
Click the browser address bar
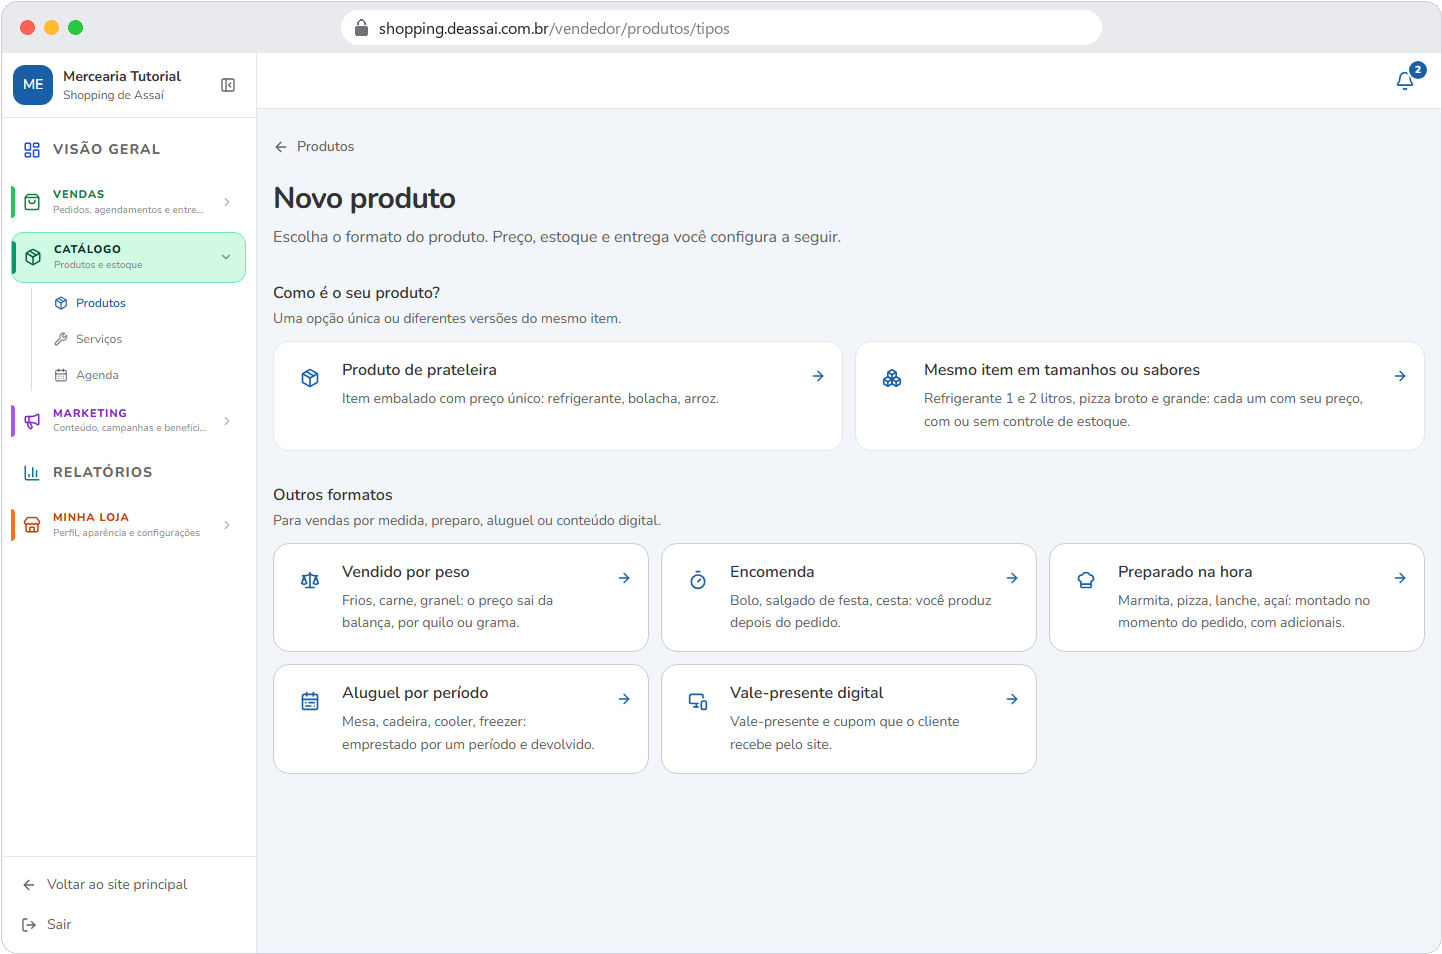point(721,28)
